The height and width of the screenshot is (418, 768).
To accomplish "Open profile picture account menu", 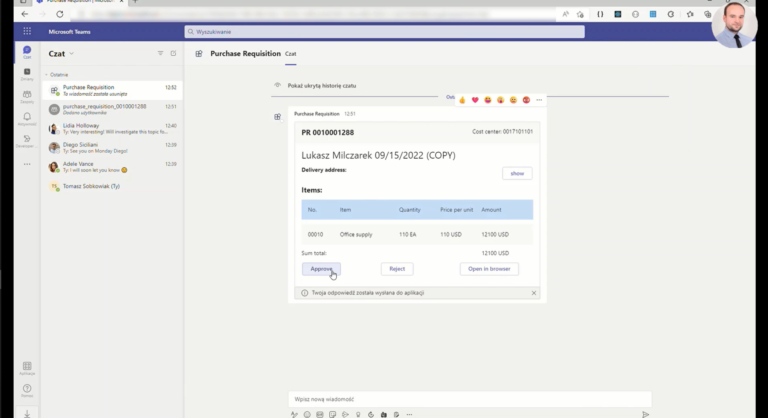I will point(734,25).
